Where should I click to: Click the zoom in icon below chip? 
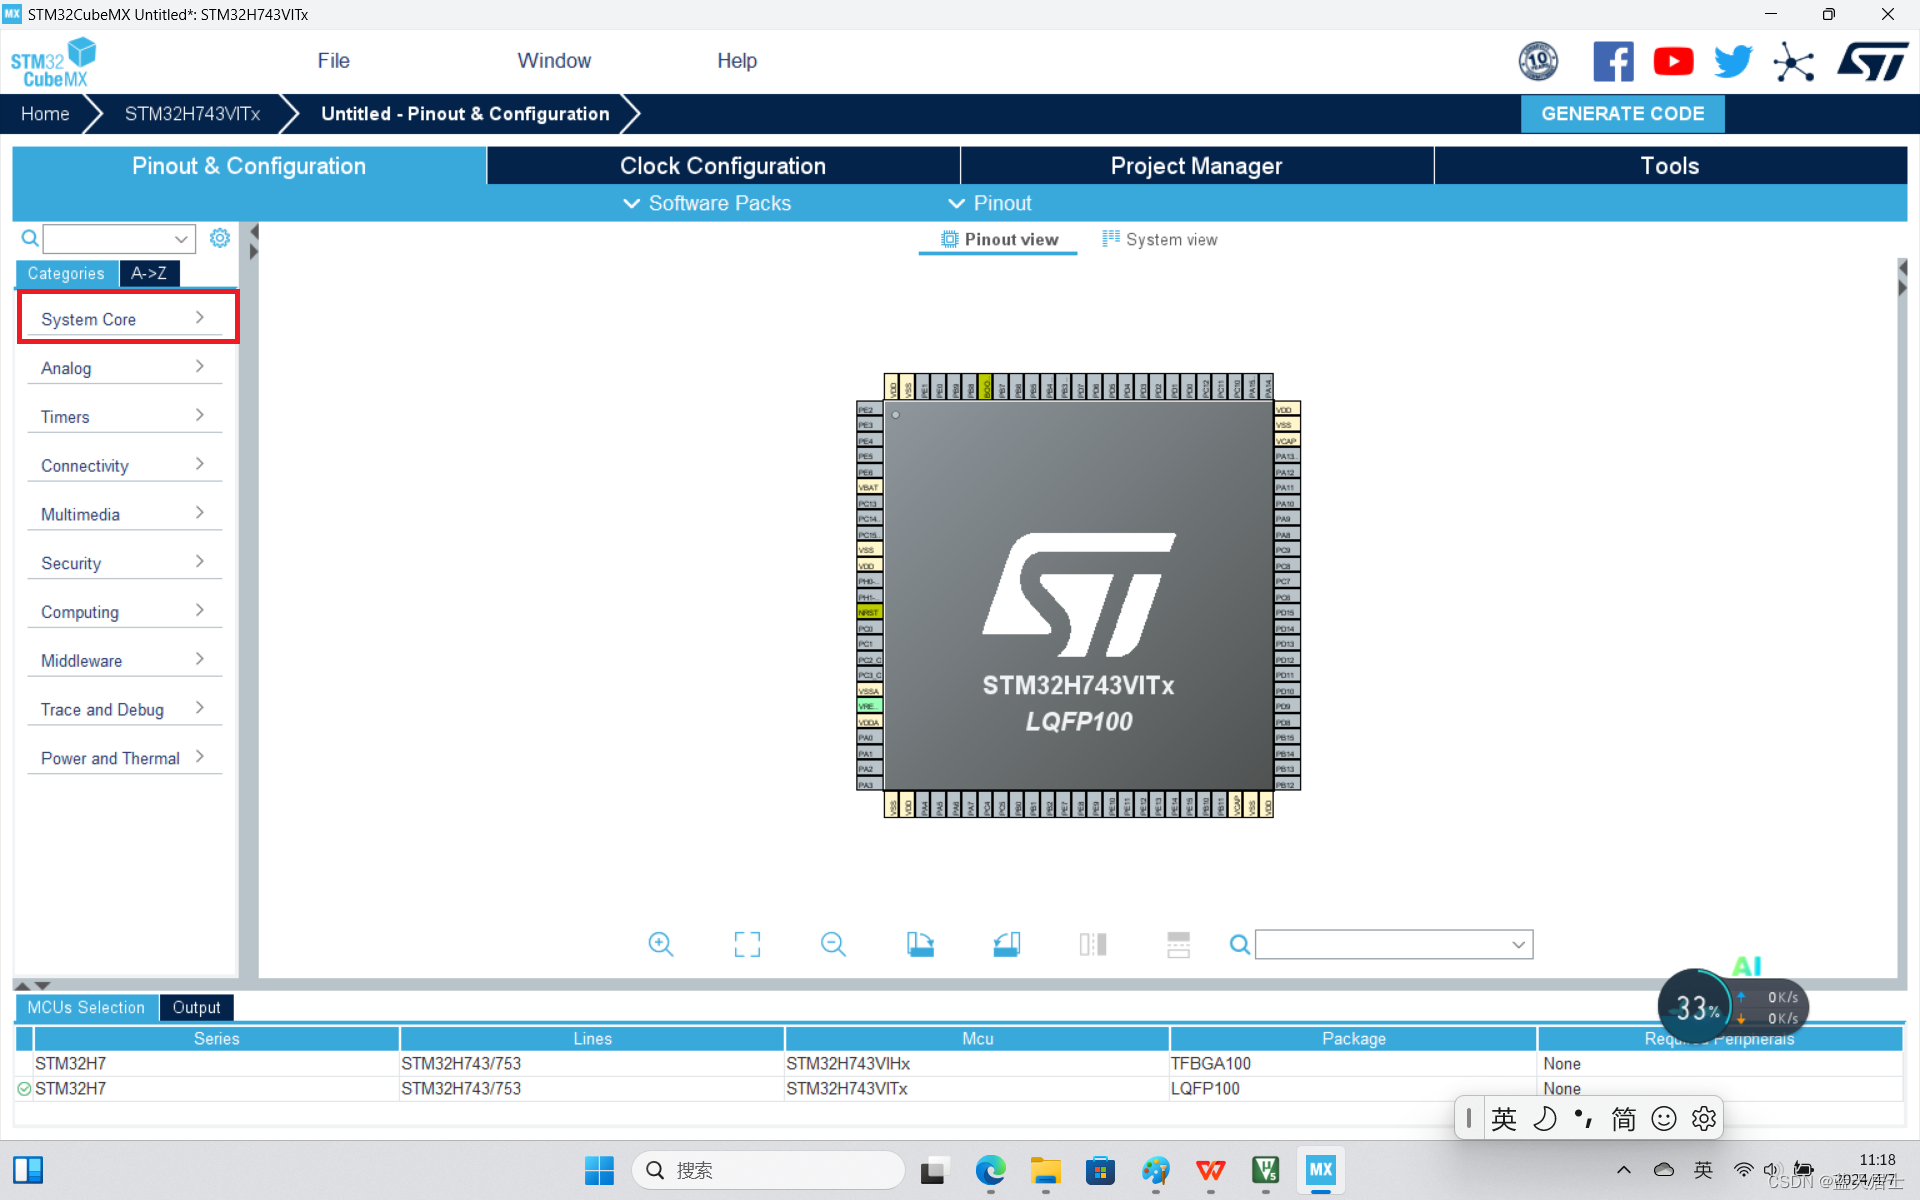click(x=660, y=944)
